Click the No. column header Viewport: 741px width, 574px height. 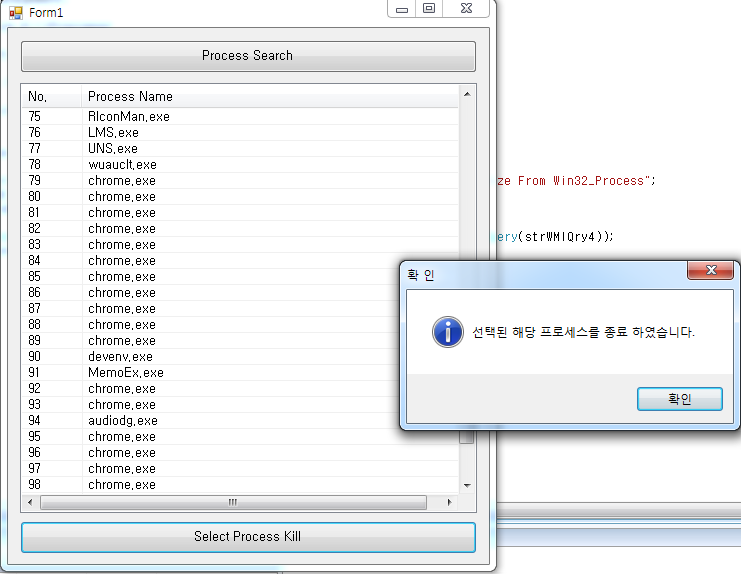52,96
